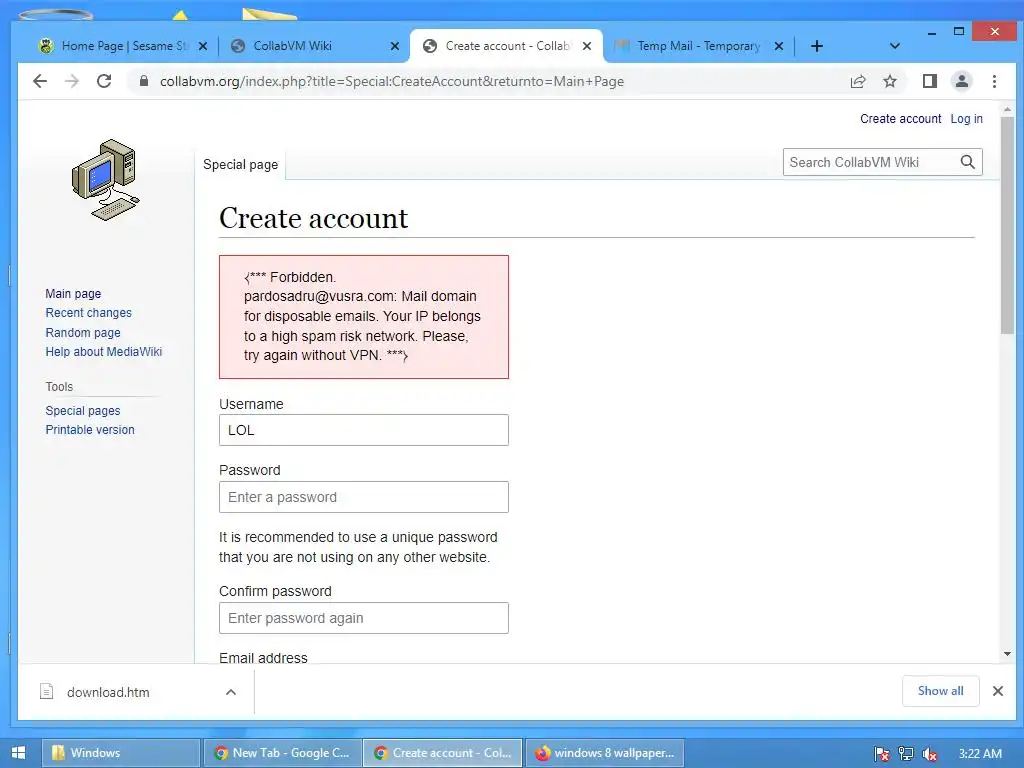Open the Windows Start button
Screen dimensions: 1024x768
tap(18, 753)
